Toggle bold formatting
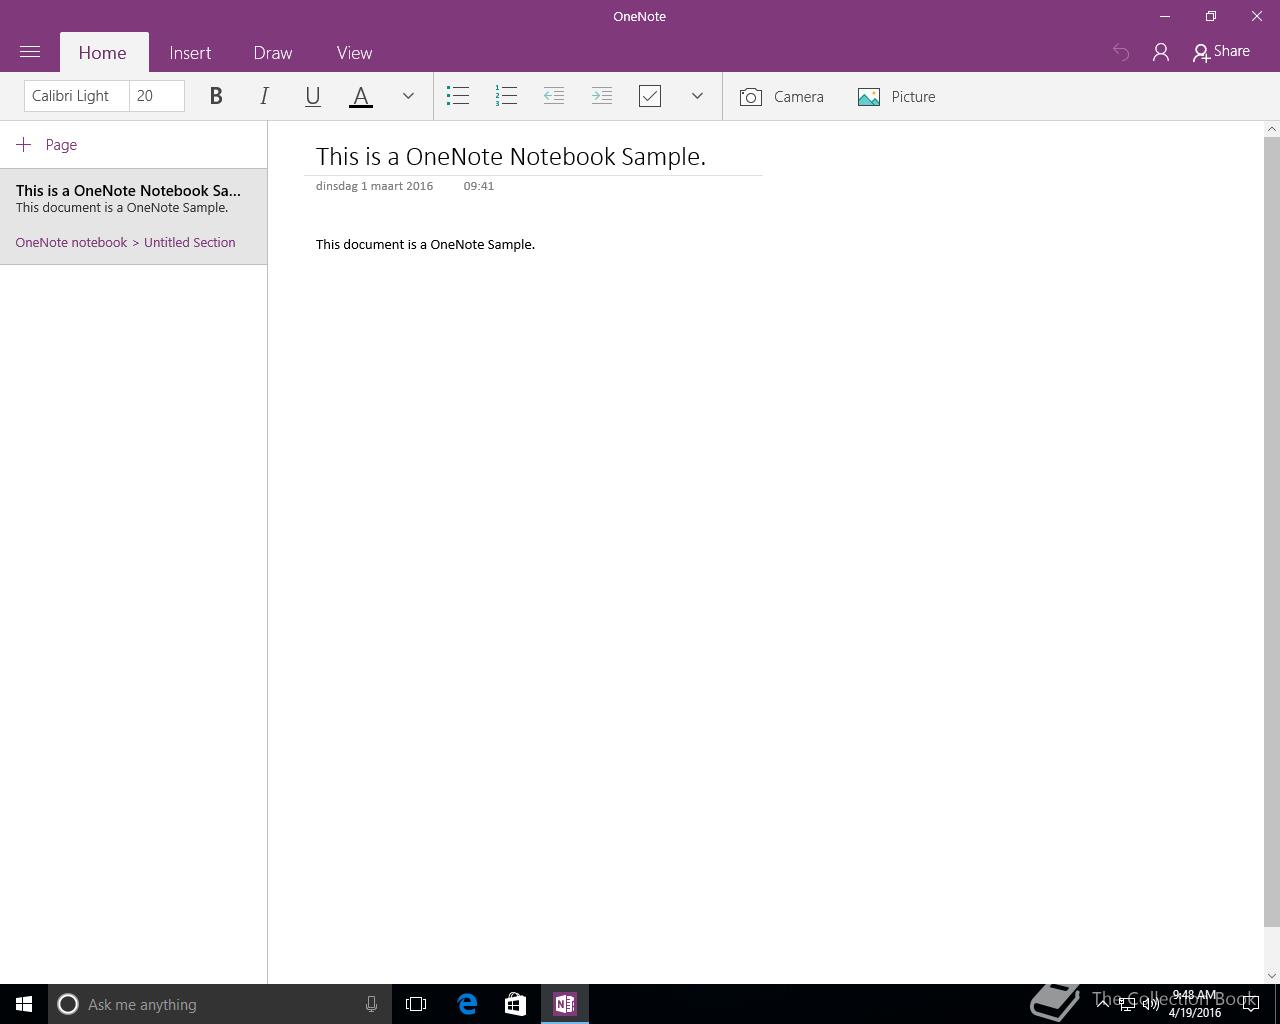Screen dimensions: 1280x1024 coord(216,96)
